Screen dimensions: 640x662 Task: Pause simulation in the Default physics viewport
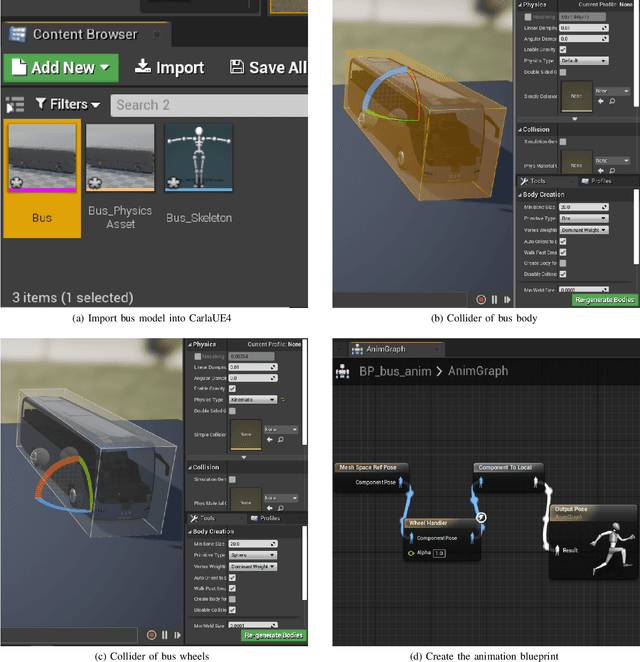click(494, 299)
